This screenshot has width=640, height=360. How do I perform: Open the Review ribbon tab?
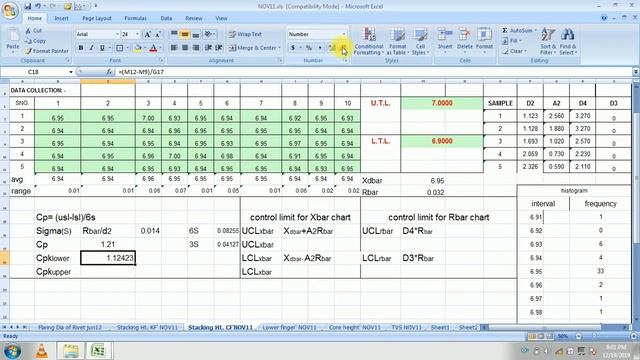[193, 18]
